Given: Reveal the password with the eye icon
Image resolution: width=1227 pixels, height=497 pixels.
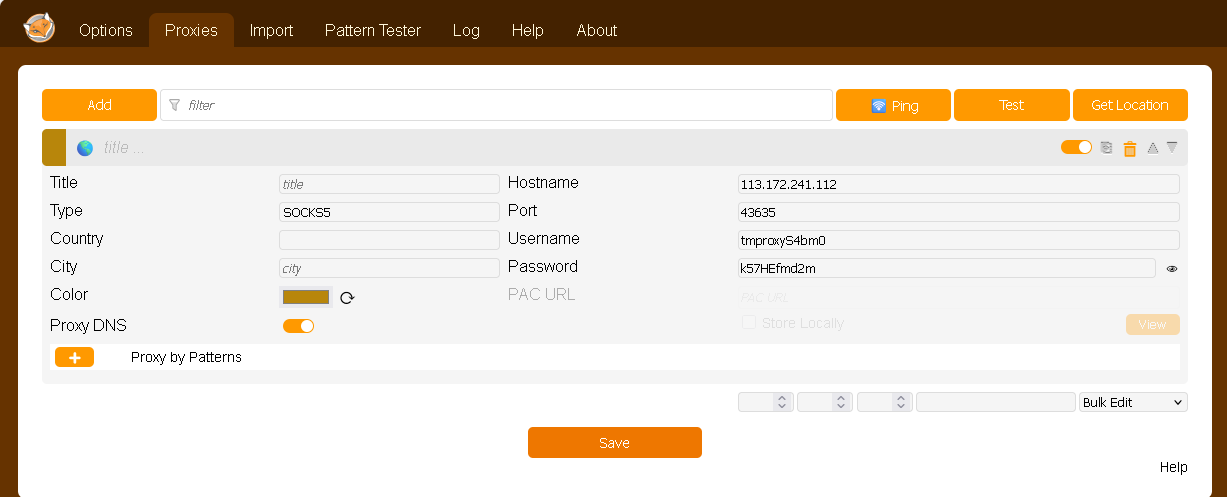Looking at the screenshot, I should (x=1172, y=269).
